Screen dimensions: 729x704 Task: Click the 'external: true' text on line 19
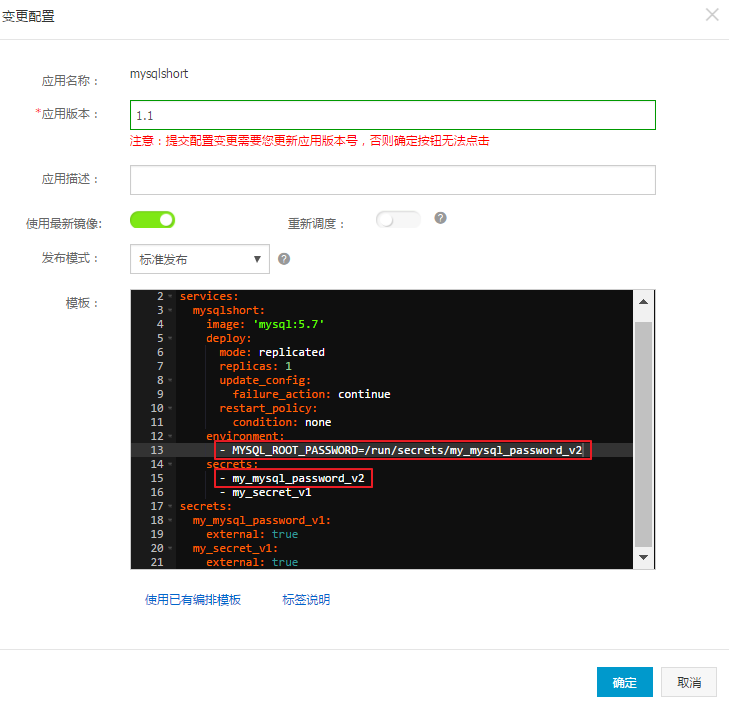[252, 534]
